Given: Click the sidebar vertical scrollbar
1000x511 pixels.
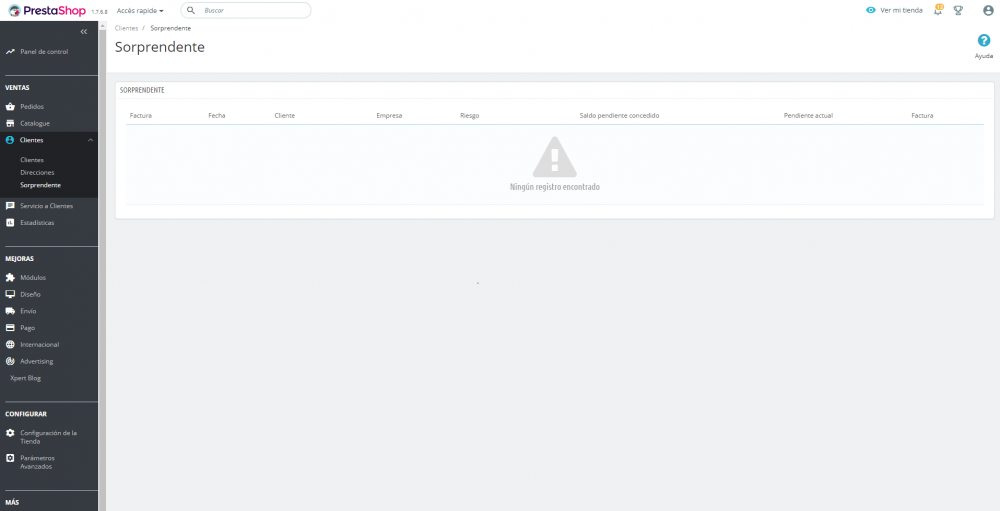Looking at the screenshot, I should tap(102, 266).
